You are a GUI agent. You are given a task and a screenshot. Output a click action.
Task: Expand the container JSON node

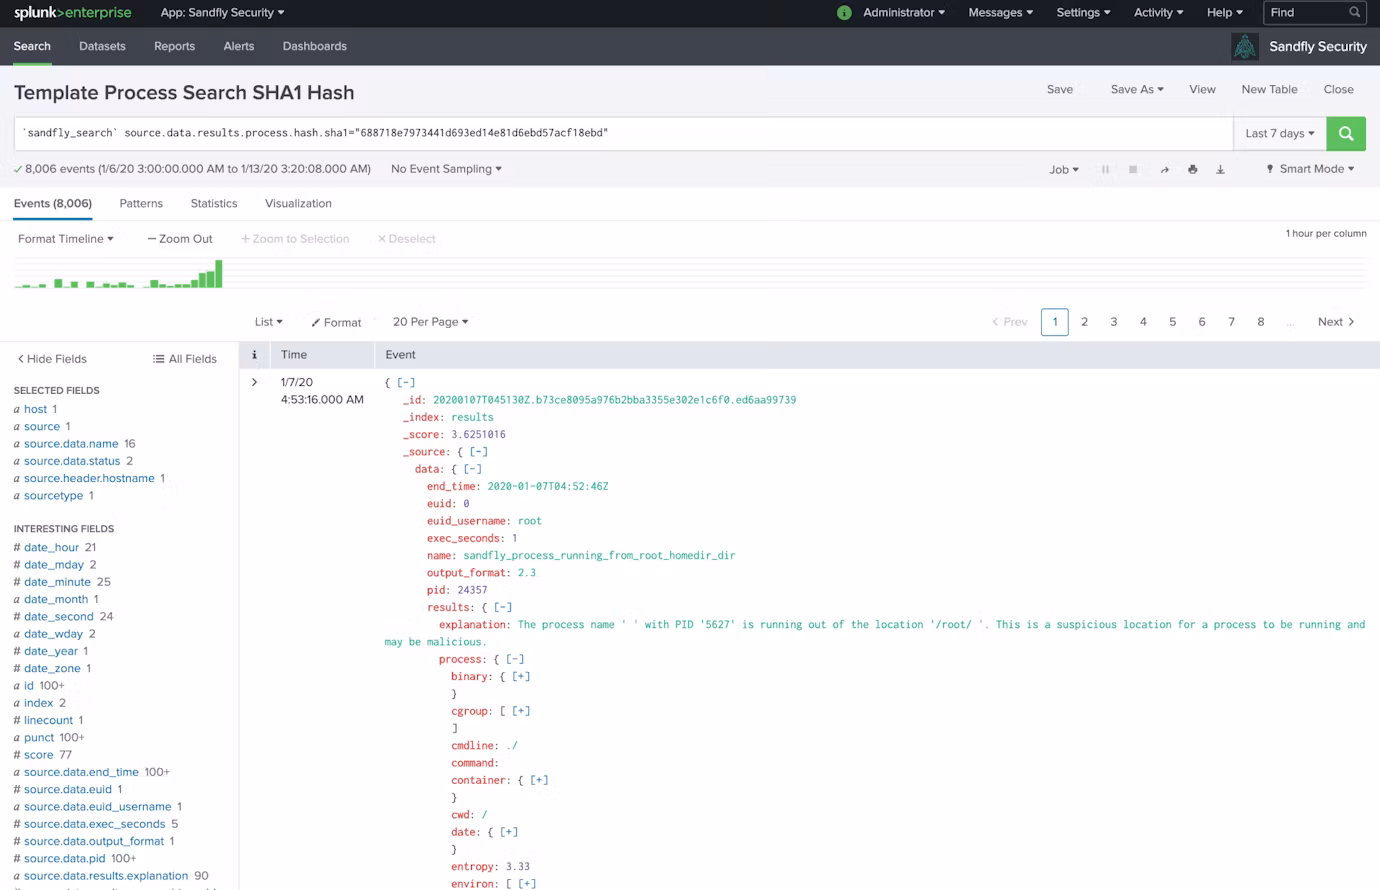[x=539, y=780]
